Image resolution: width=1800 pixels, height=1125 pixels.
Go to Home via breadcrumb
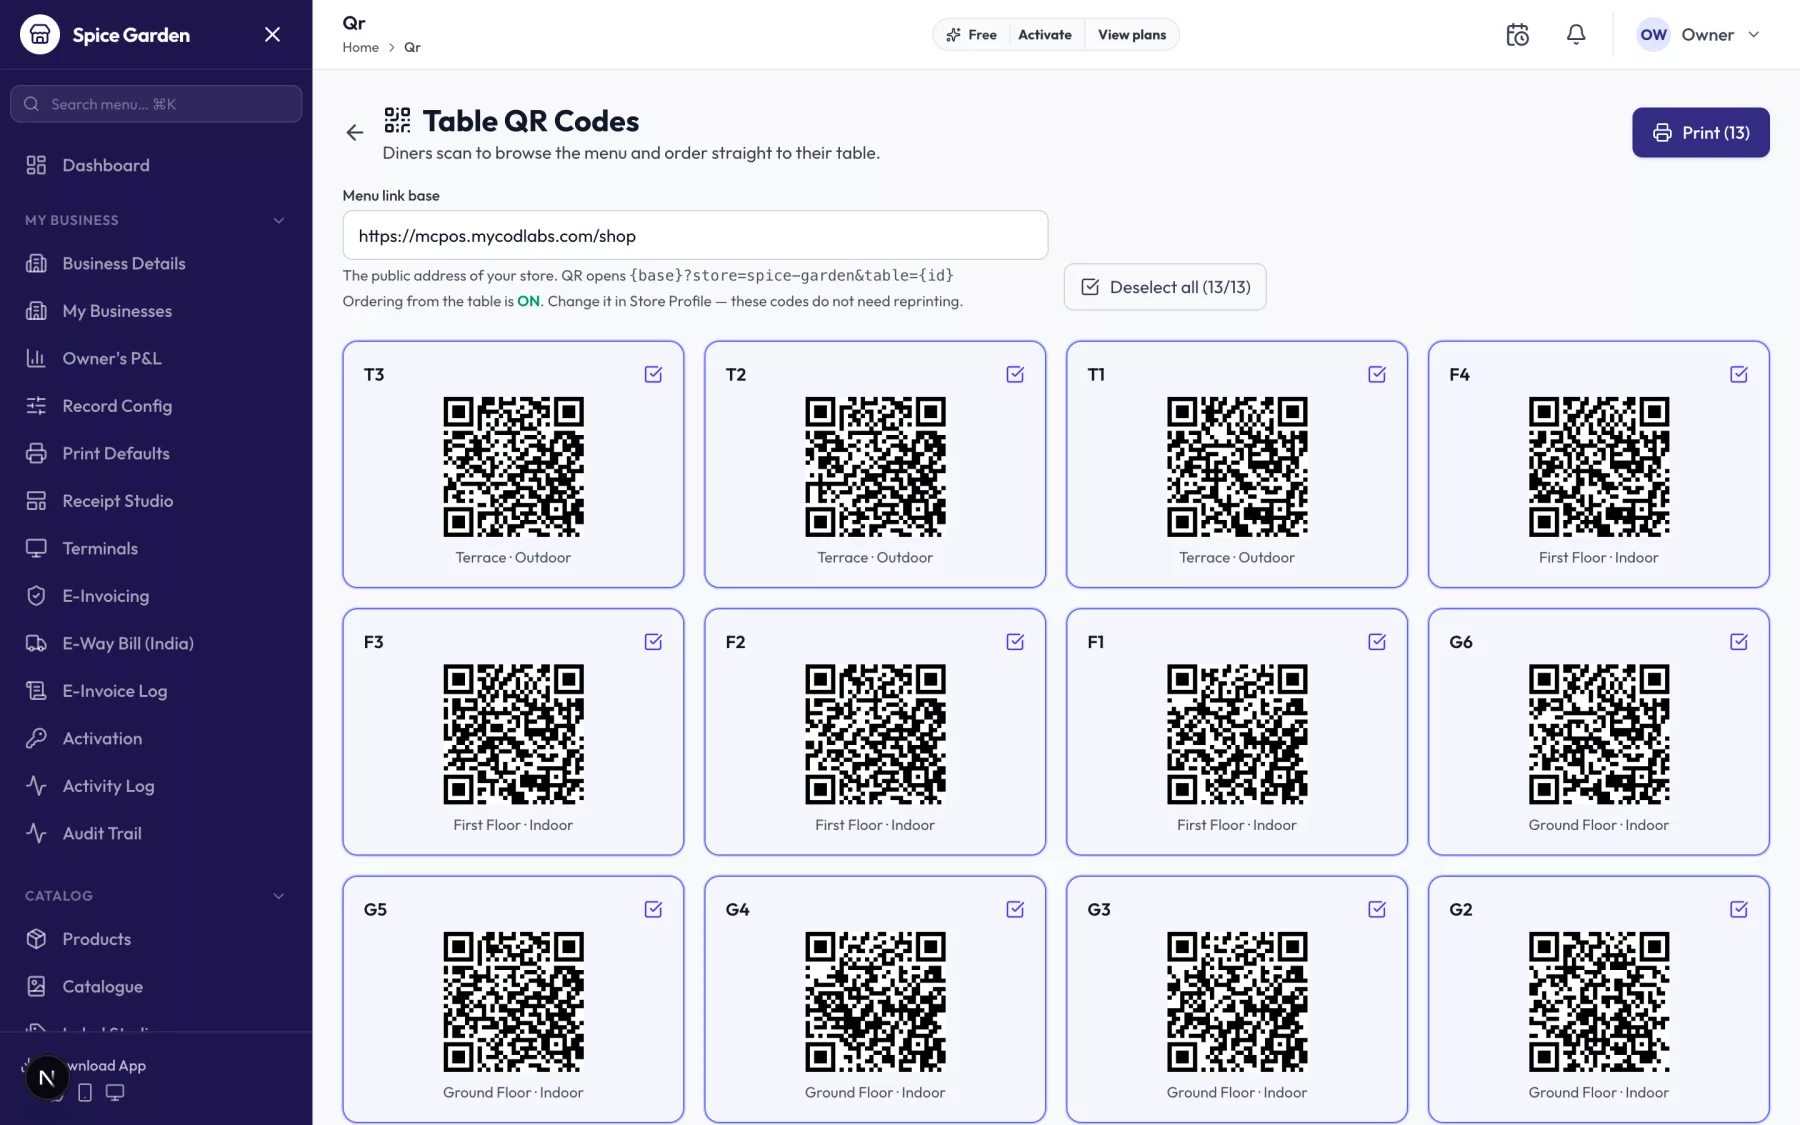pyautogui.click(x=360, y=48)
